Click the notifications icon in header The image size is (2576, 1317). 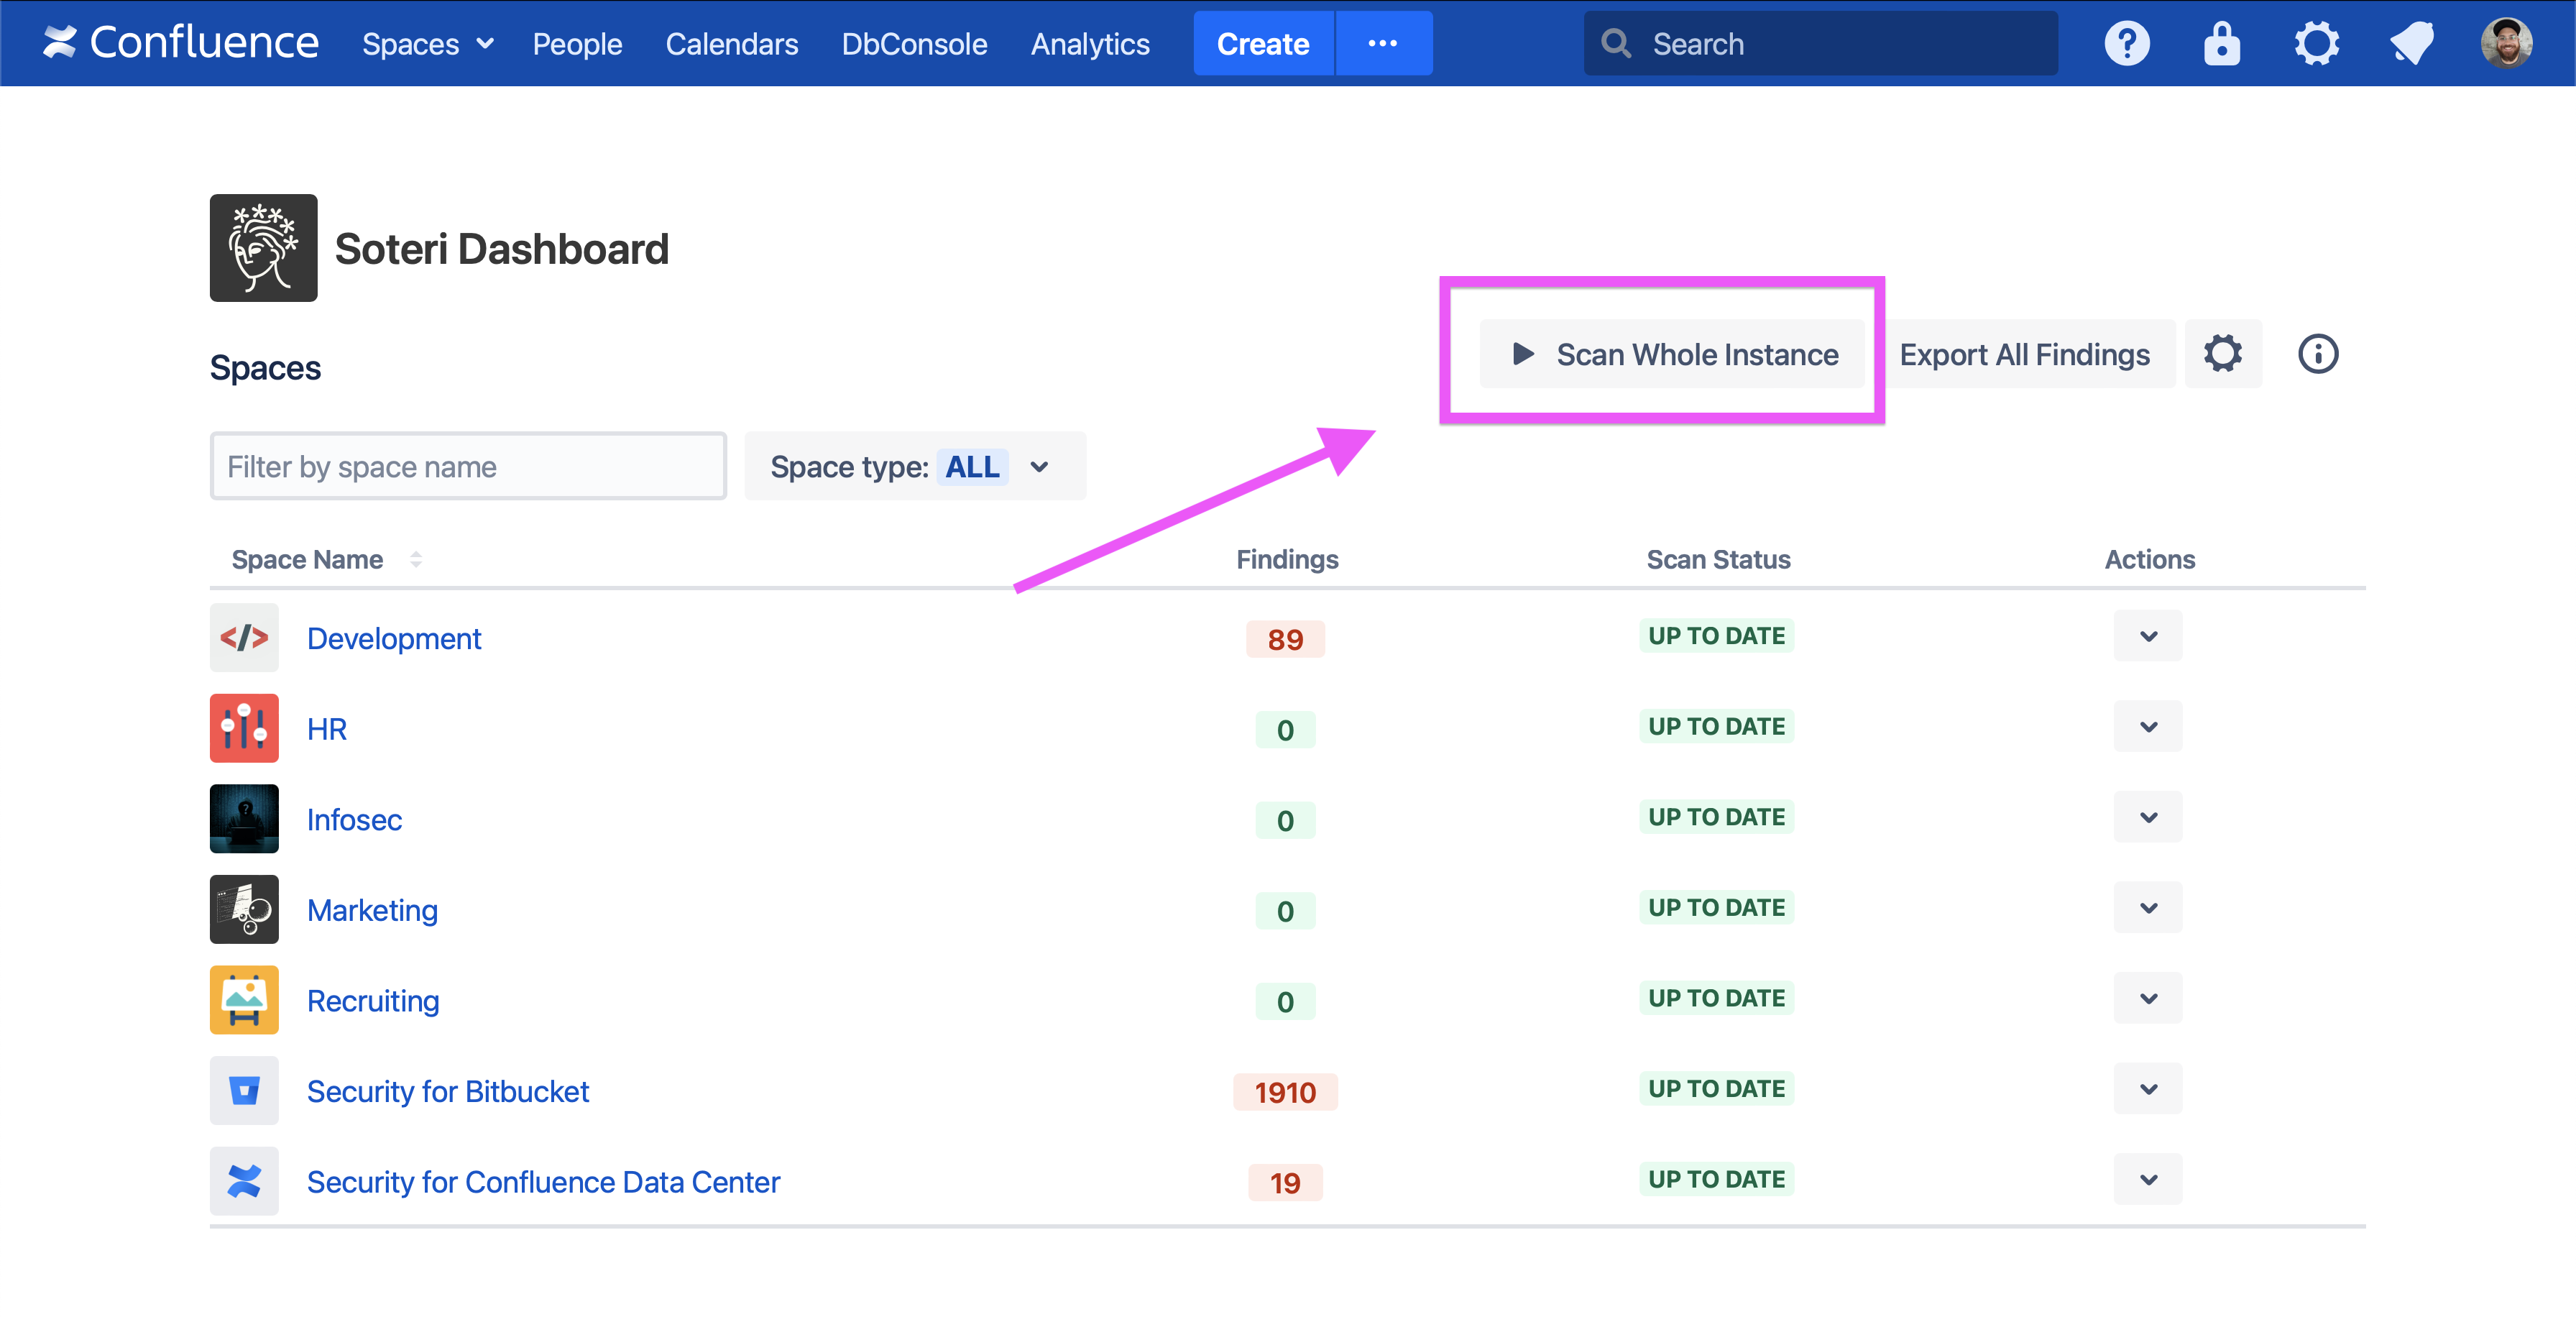2411,43
